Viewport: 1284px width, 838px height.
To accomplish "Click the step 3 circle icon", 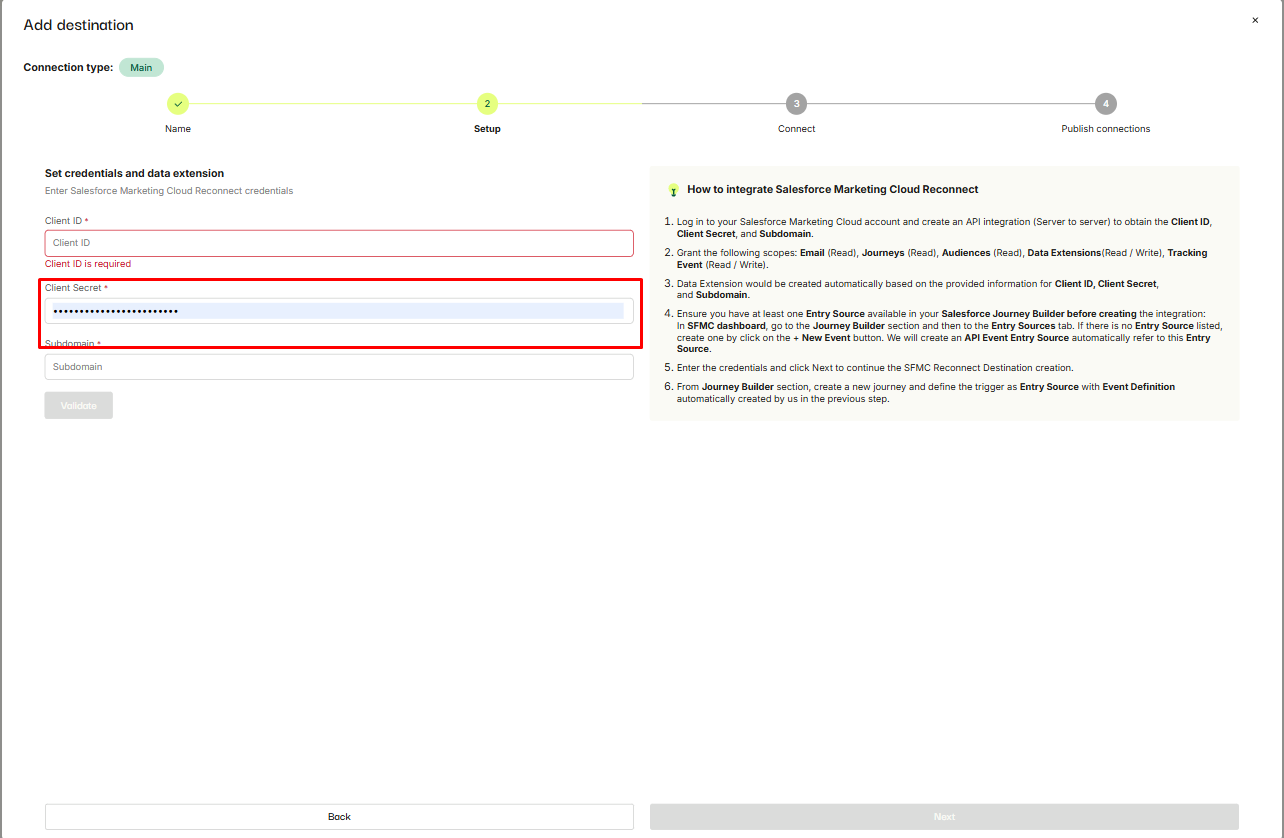I will pos(796,104).
